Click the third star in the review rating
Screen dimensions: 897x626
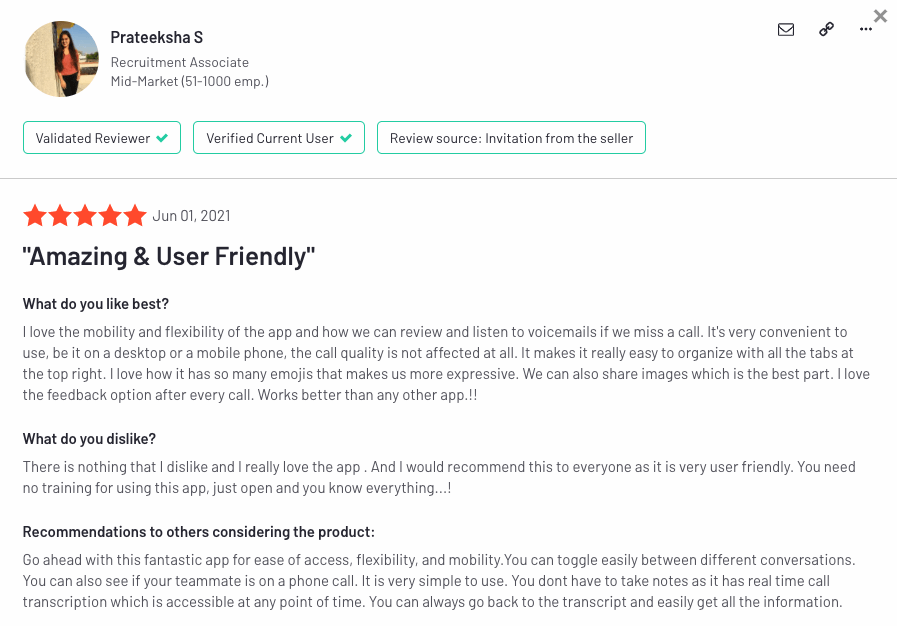coord(85,215)
